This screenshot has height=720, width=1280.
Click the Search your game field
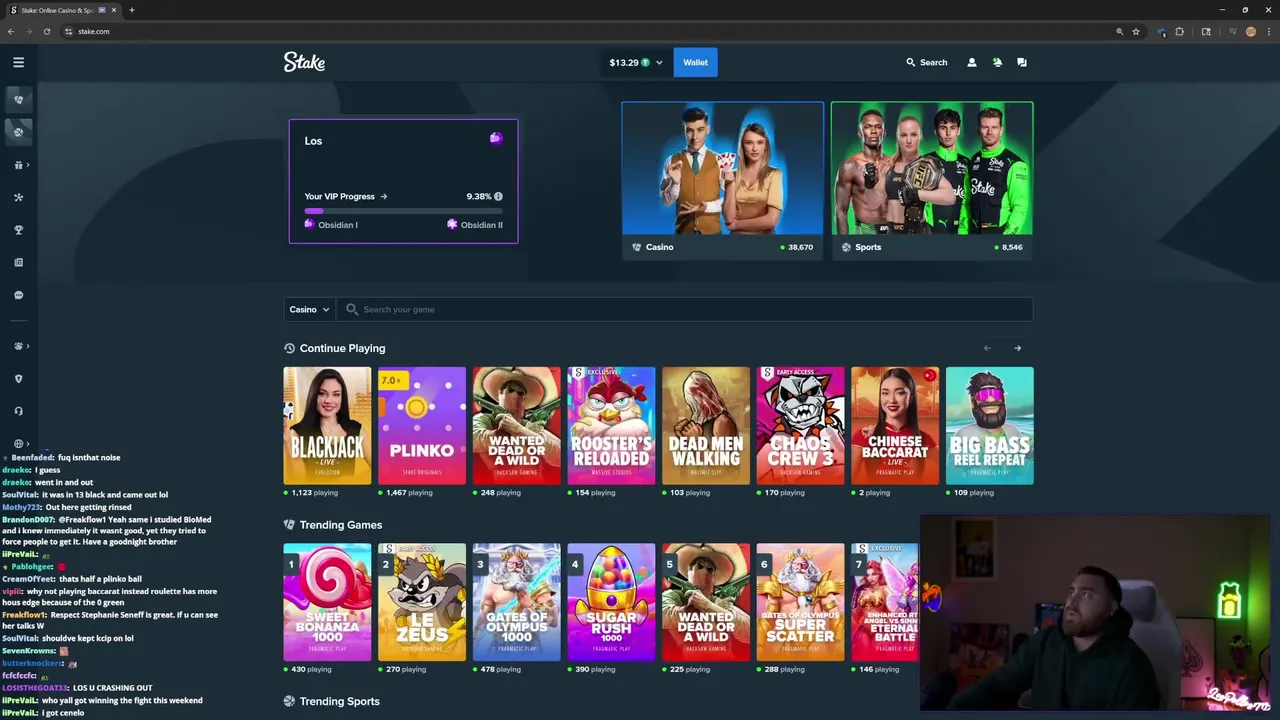coord(685,309)
